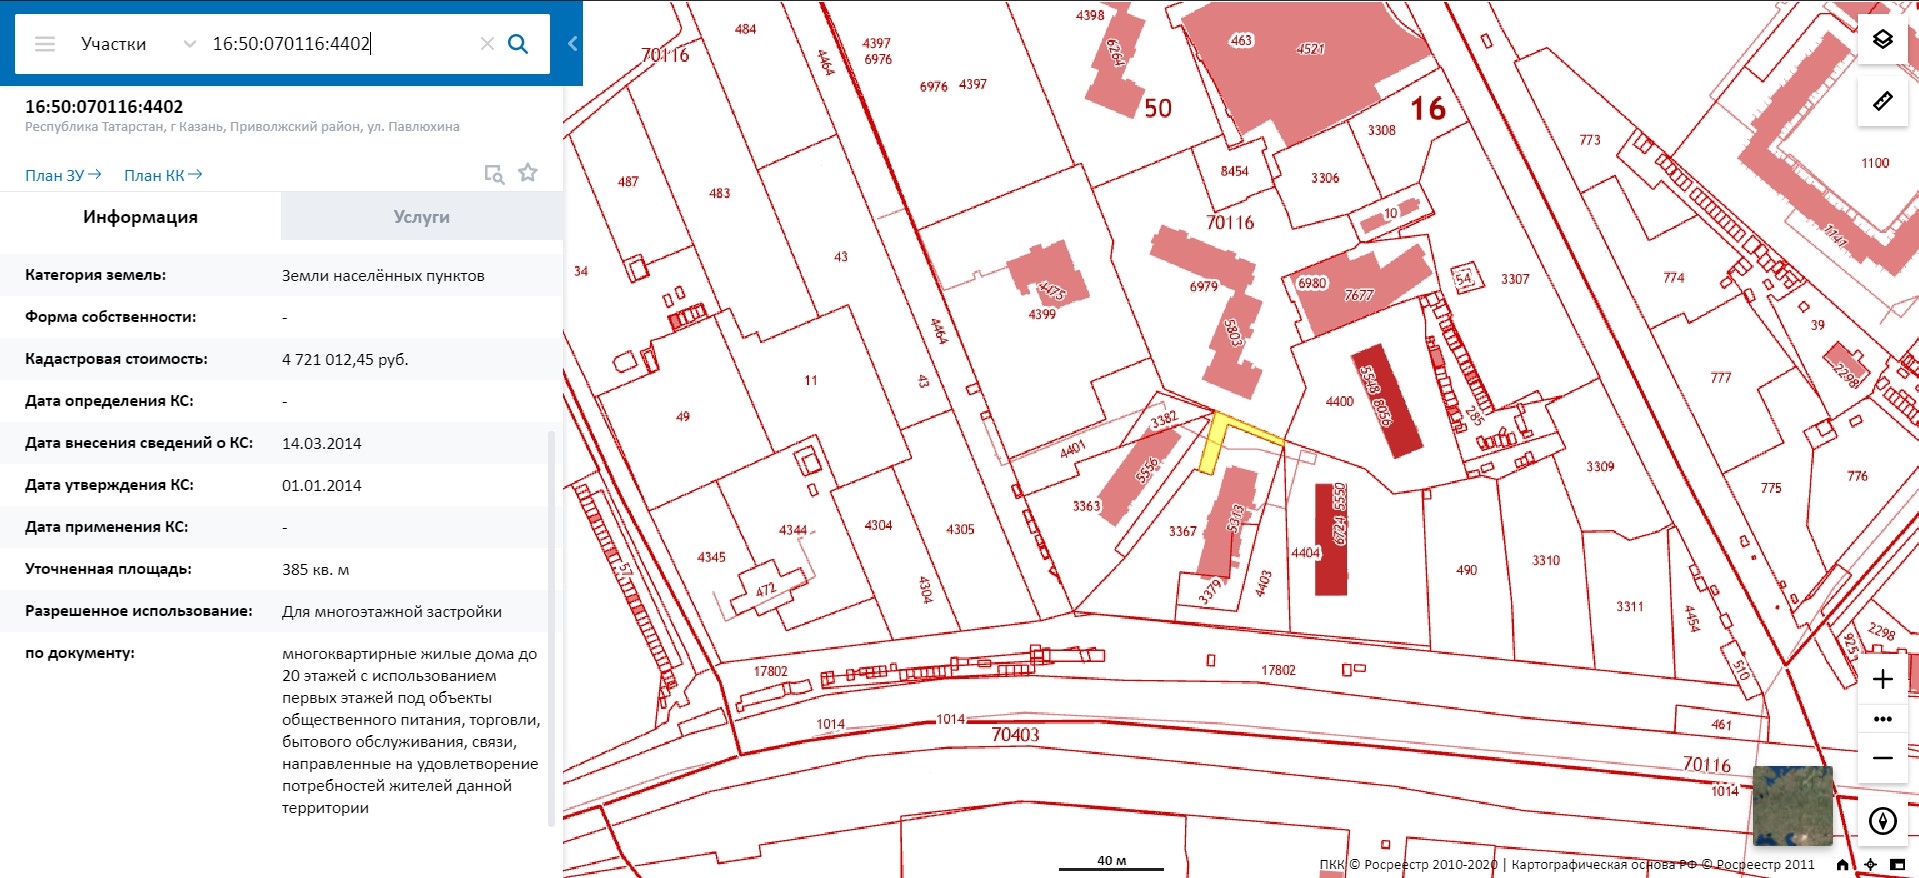Switch basemap via satellite thumbnail
Screen dimensions: 1919x878
(x=1792, y=805)
